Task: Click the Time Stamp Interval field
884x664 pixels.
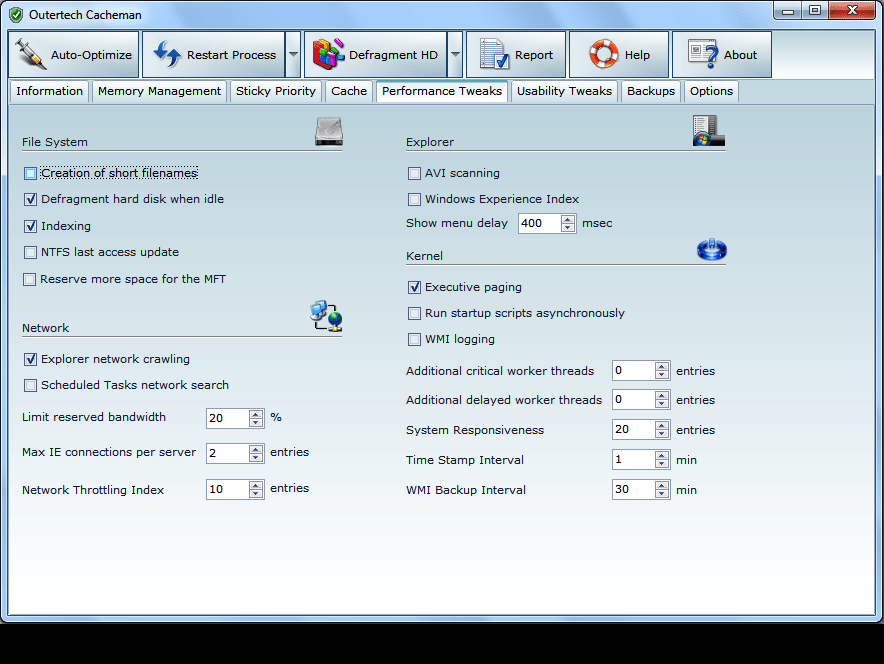Action: point(634,460)
